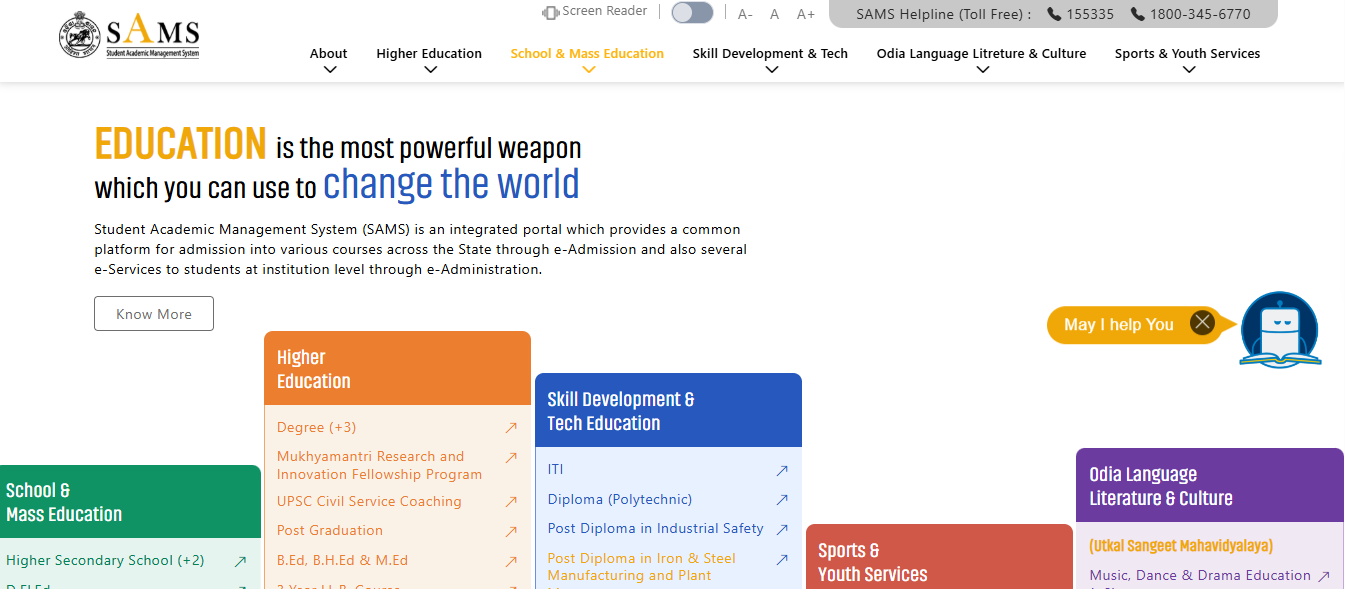Open Odia Language Litreture & Culture menu
Image resolution: width=1345 pixels, height=589 pixels.
coord(981,54)
